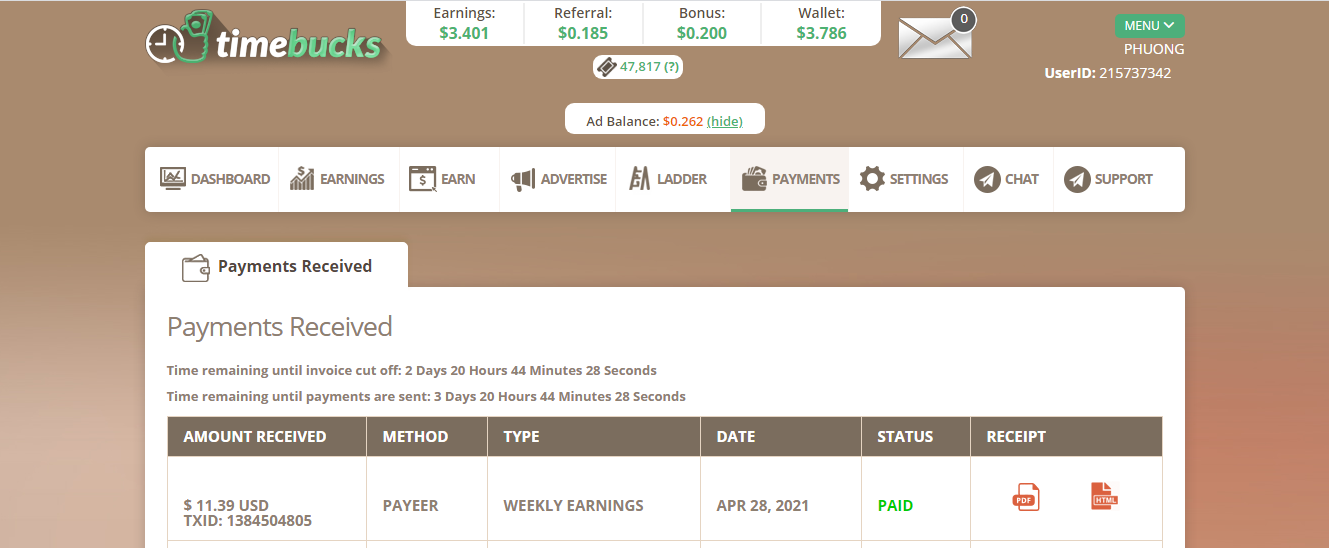Click the invoice cut off time remaining line
The width and height of the screenshot is (1329, 548).
pyautogui.click(x=412, y=370)
